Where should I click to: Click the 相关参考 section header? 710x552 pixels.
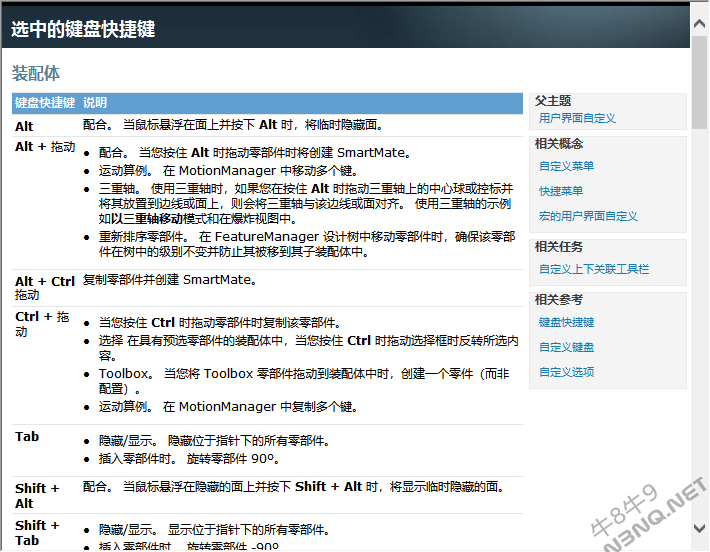pos(559,299)
